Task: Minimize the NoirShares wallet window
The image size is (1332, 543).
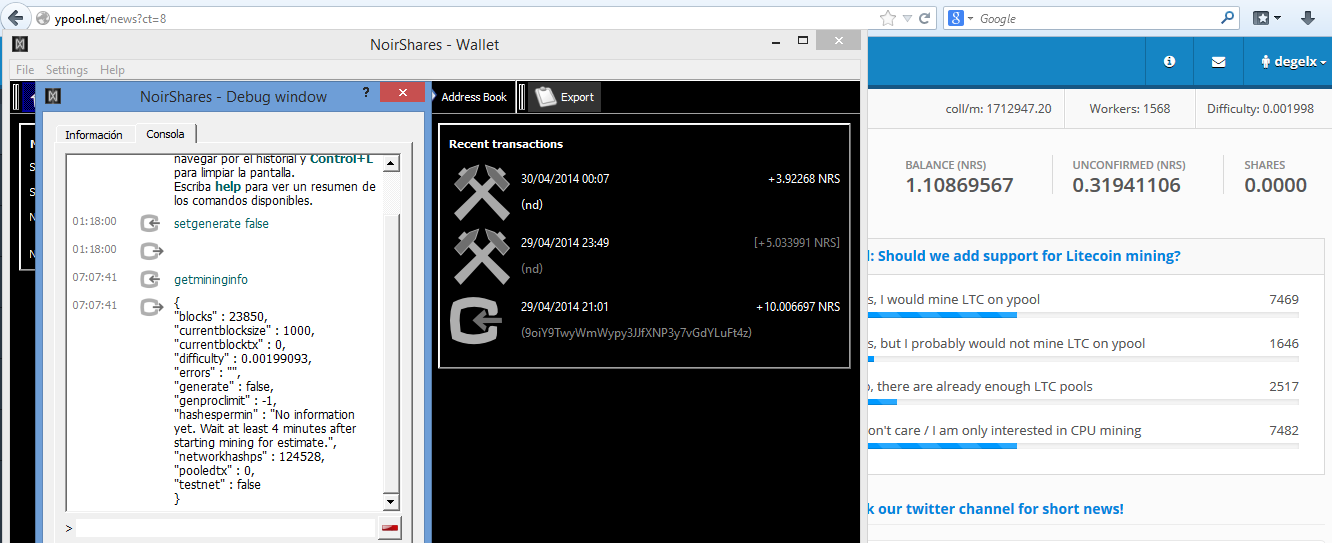Action: point(774,42)
